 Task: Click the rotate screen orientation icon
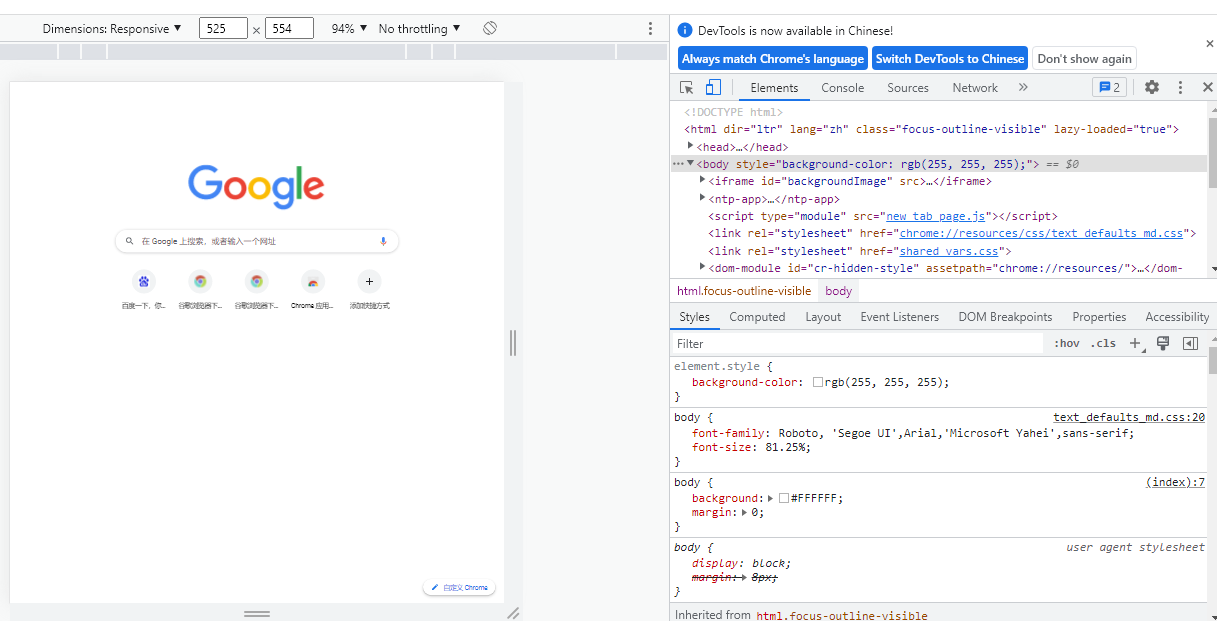click(490, 28)
